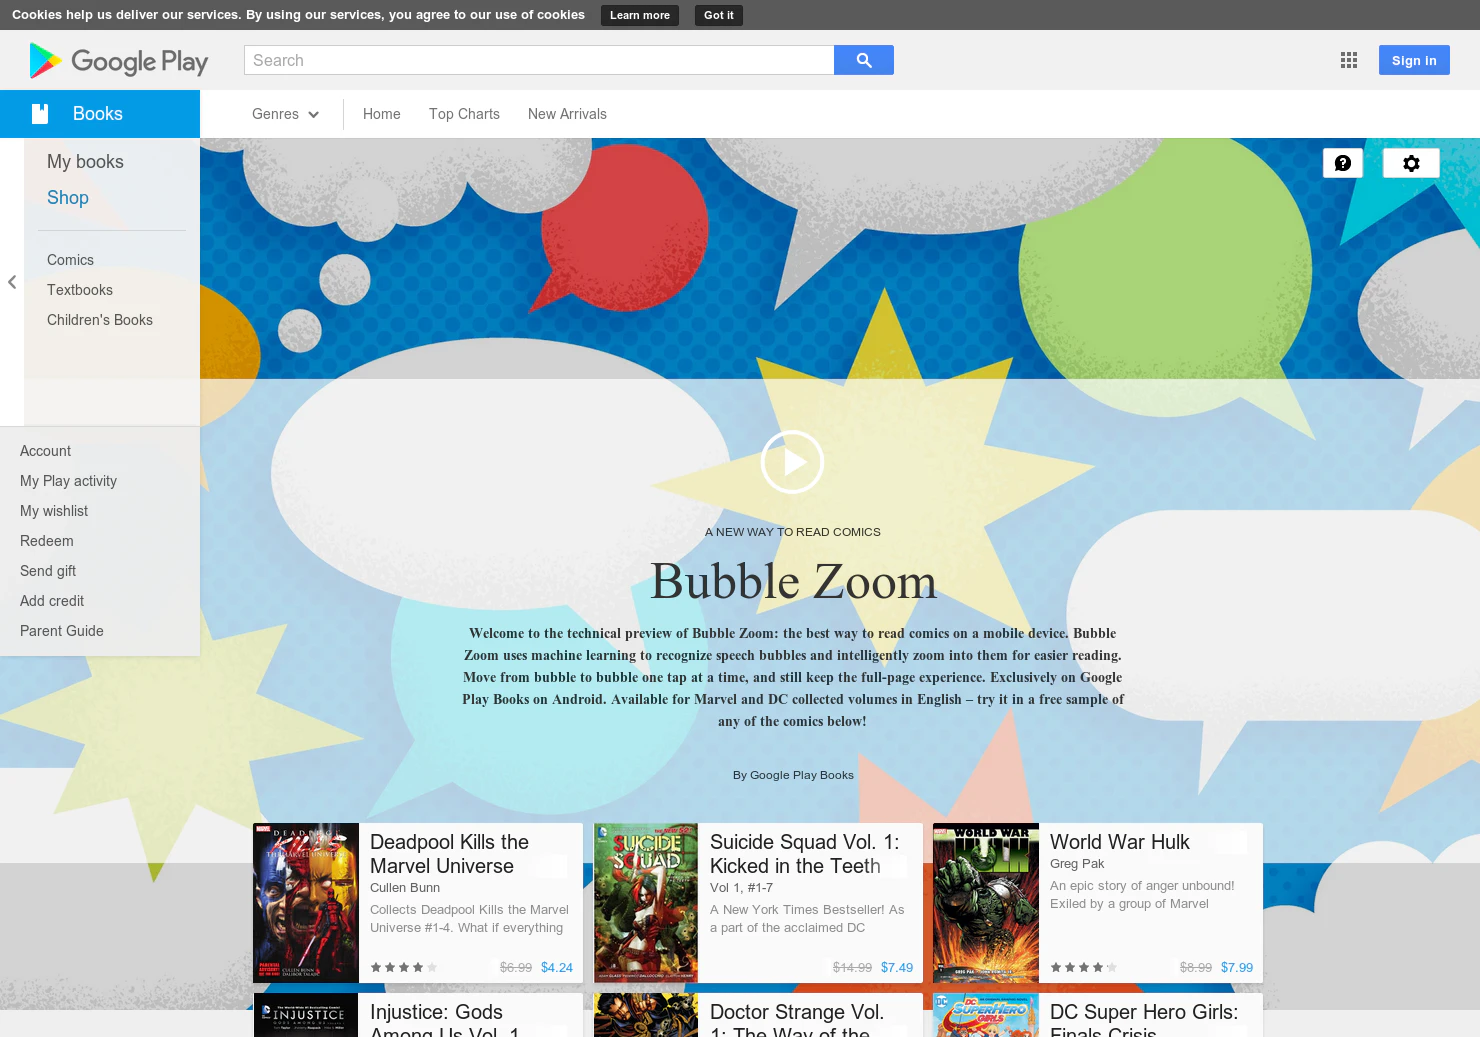Open the Suicide Squad Vol. 1 cover

click(x=646, y=903)
